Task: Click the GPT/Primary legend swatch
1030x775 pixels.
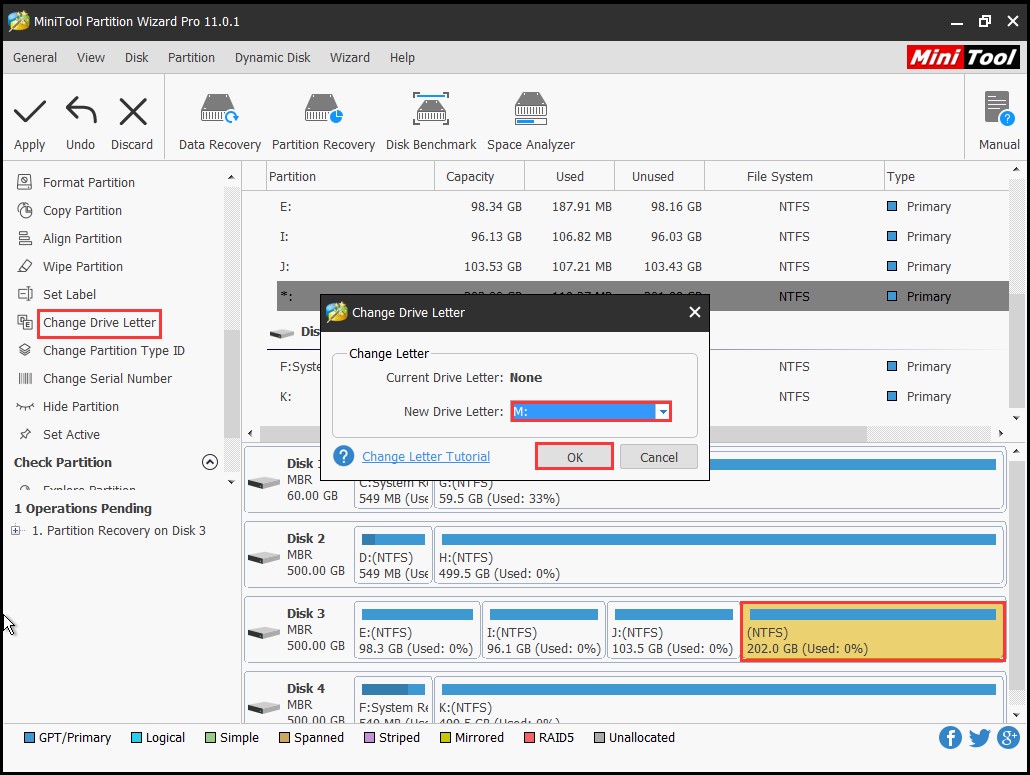Action: pyautogui.click(x=29, y=738)
